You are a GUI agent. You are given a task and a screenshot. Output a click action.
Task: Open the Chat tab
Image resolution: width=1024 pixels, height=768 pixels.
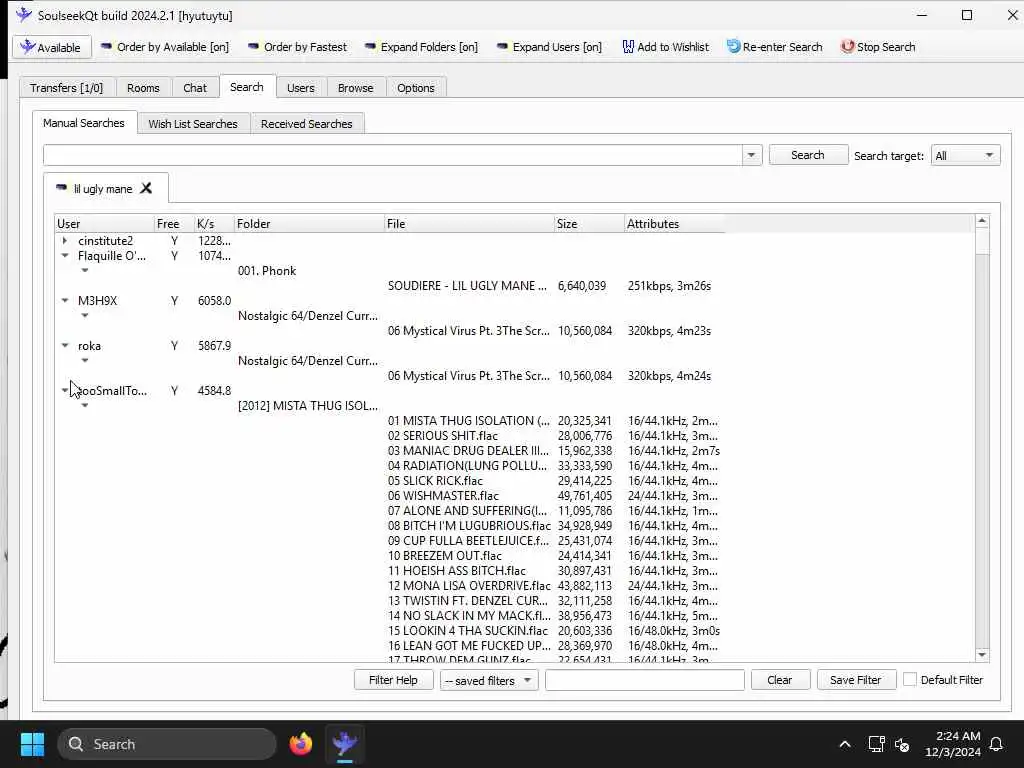195,88
